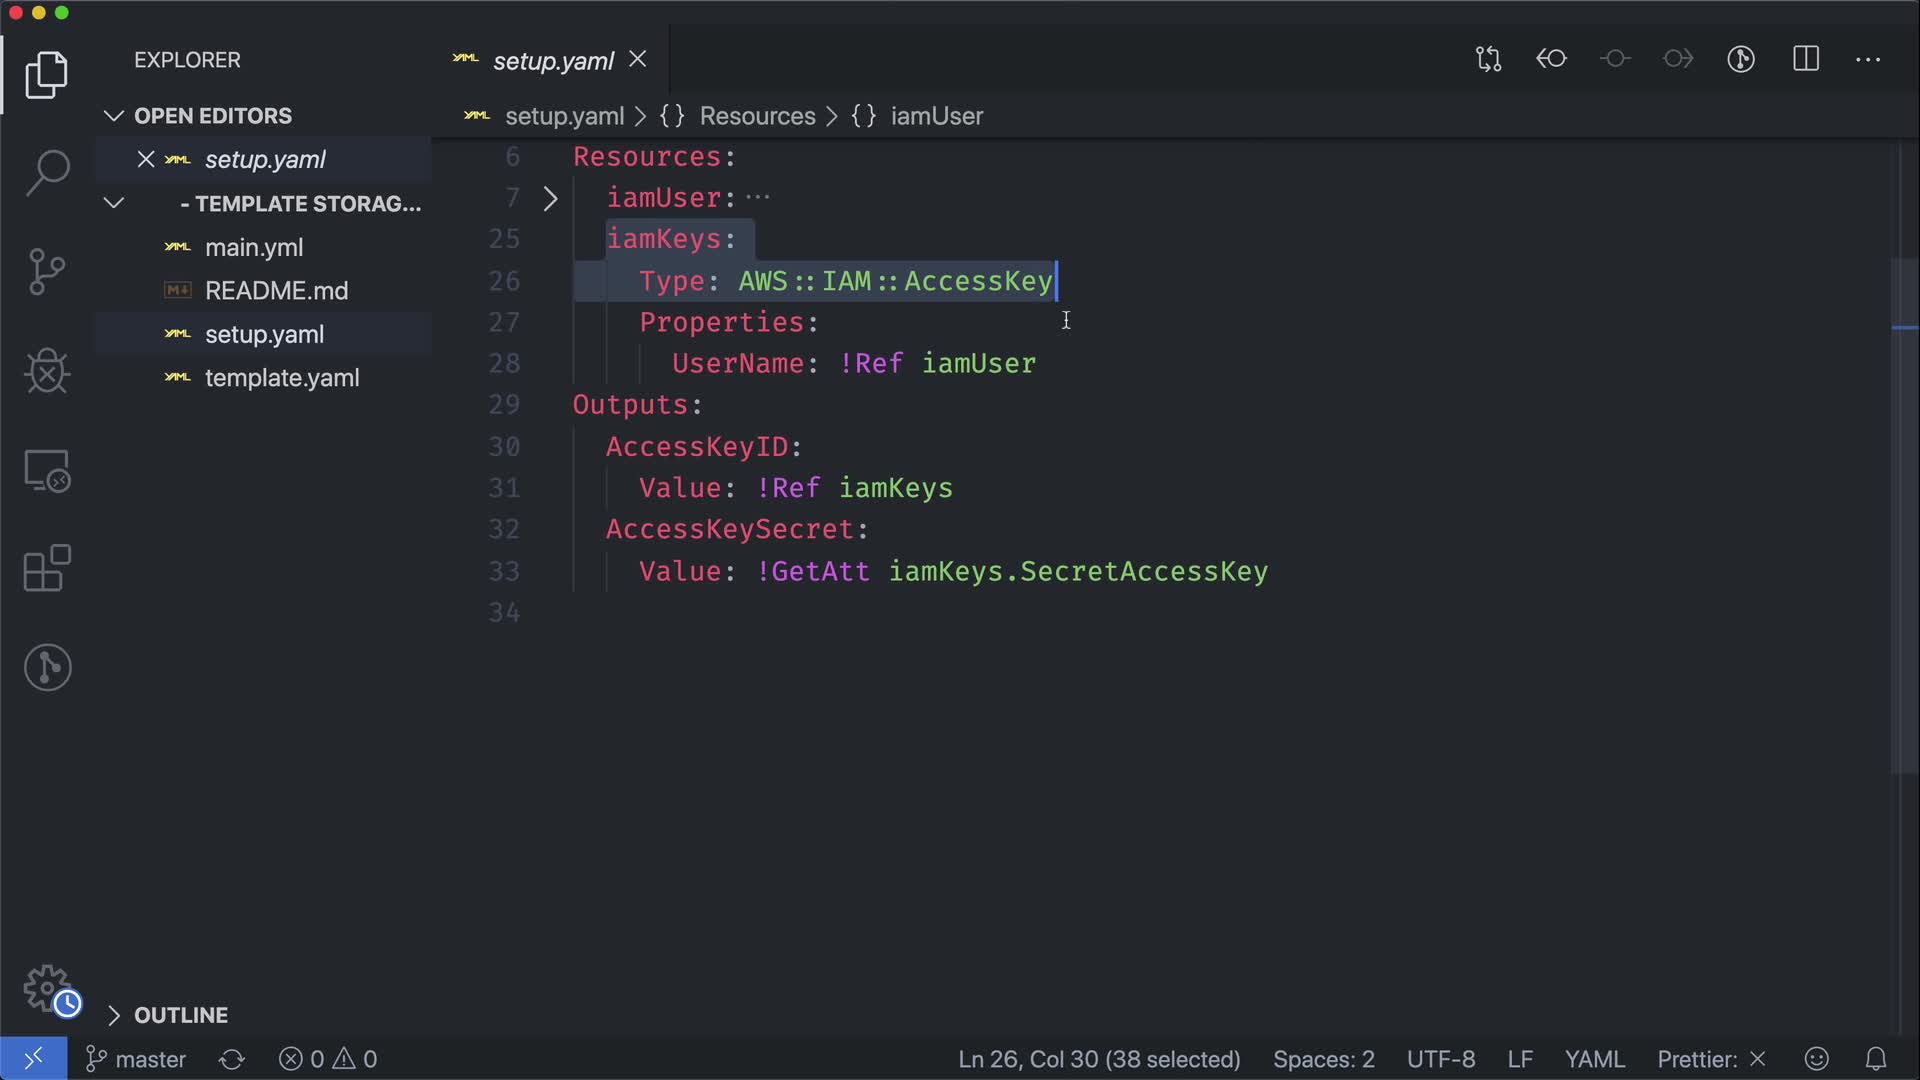Expand the folded iamUser block
The width and height of the screenshot is (1920, 1080).
tap(550, 198)
